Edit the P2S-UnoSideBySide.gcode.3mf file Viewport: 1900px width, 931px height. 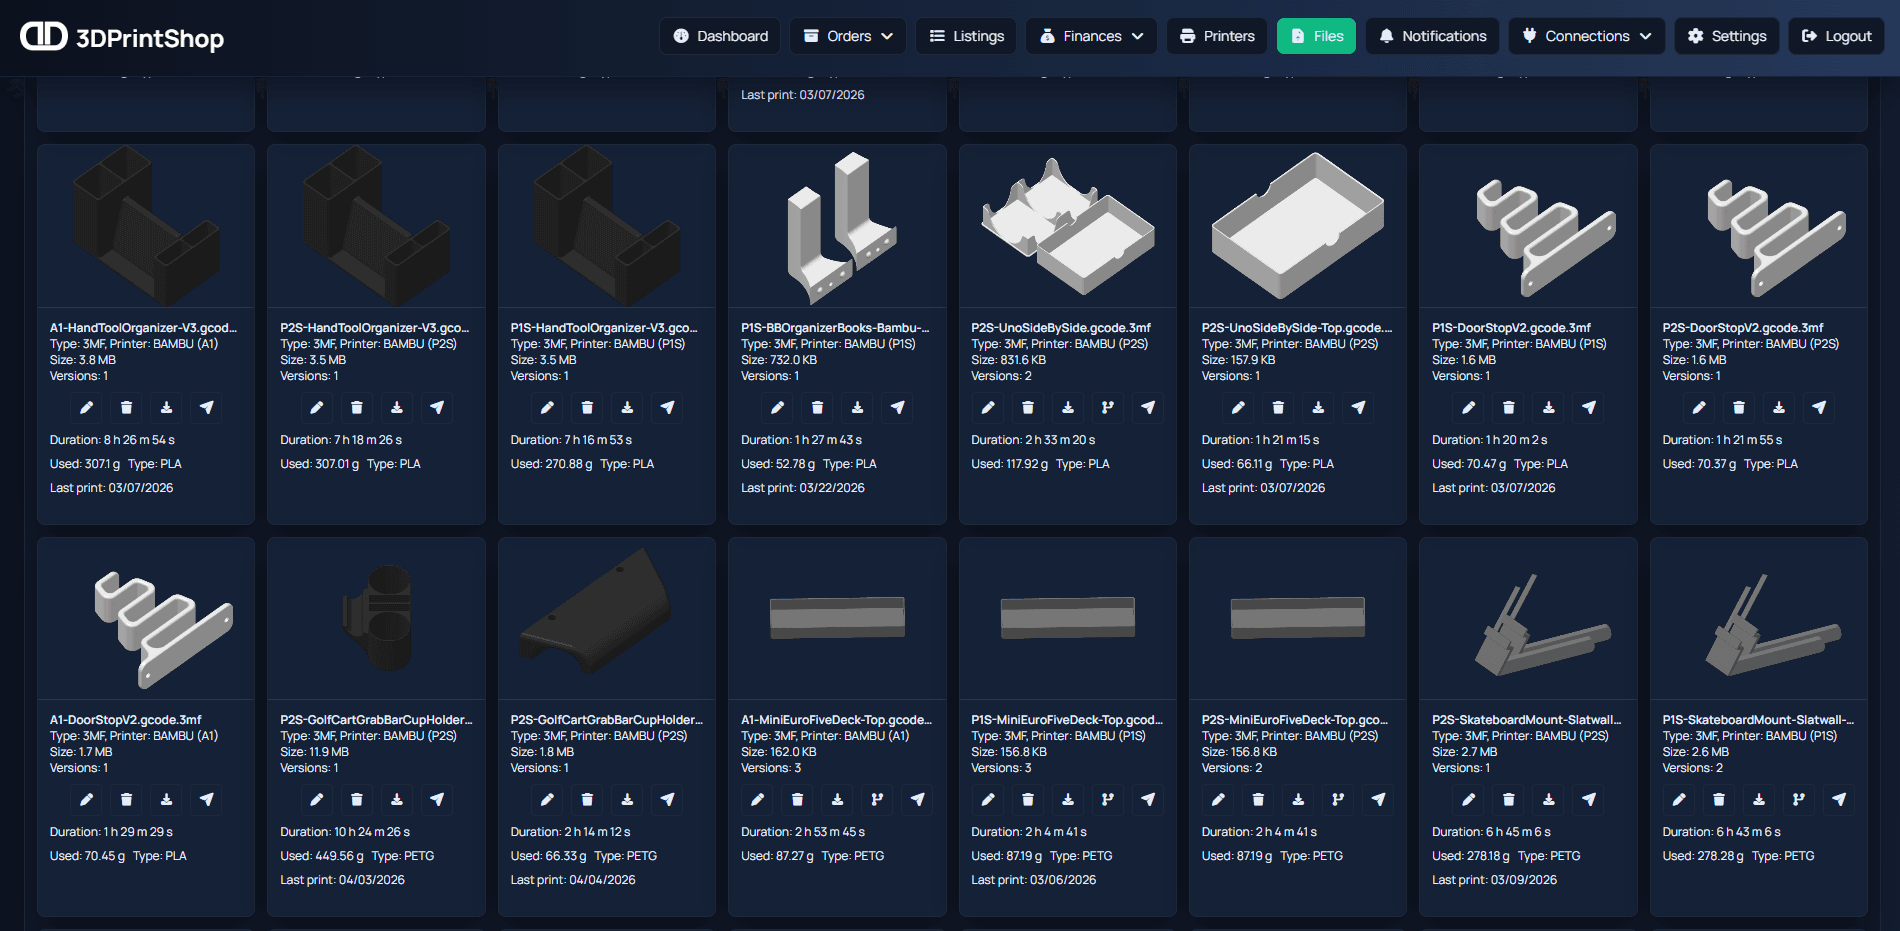coord(988,408)
